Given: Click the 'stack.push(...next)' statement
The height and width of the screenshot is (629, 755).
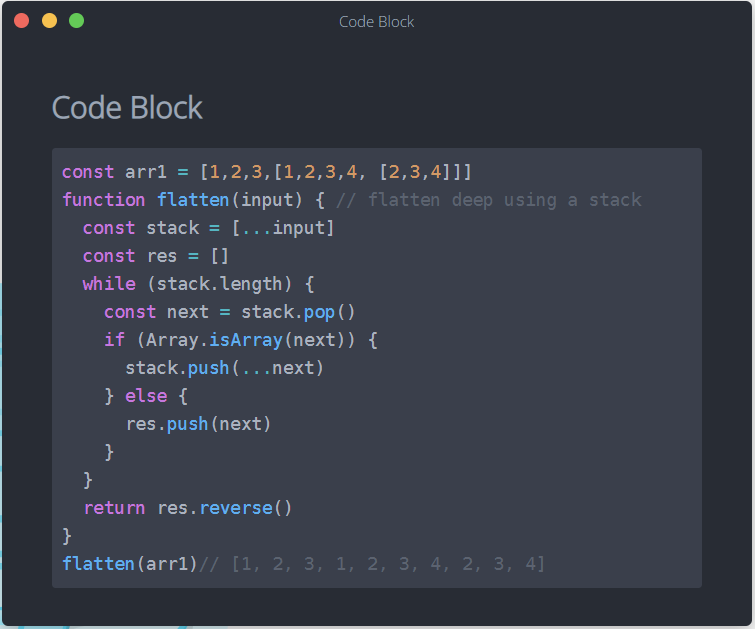Looking at the screenshot, I should 224,368.
